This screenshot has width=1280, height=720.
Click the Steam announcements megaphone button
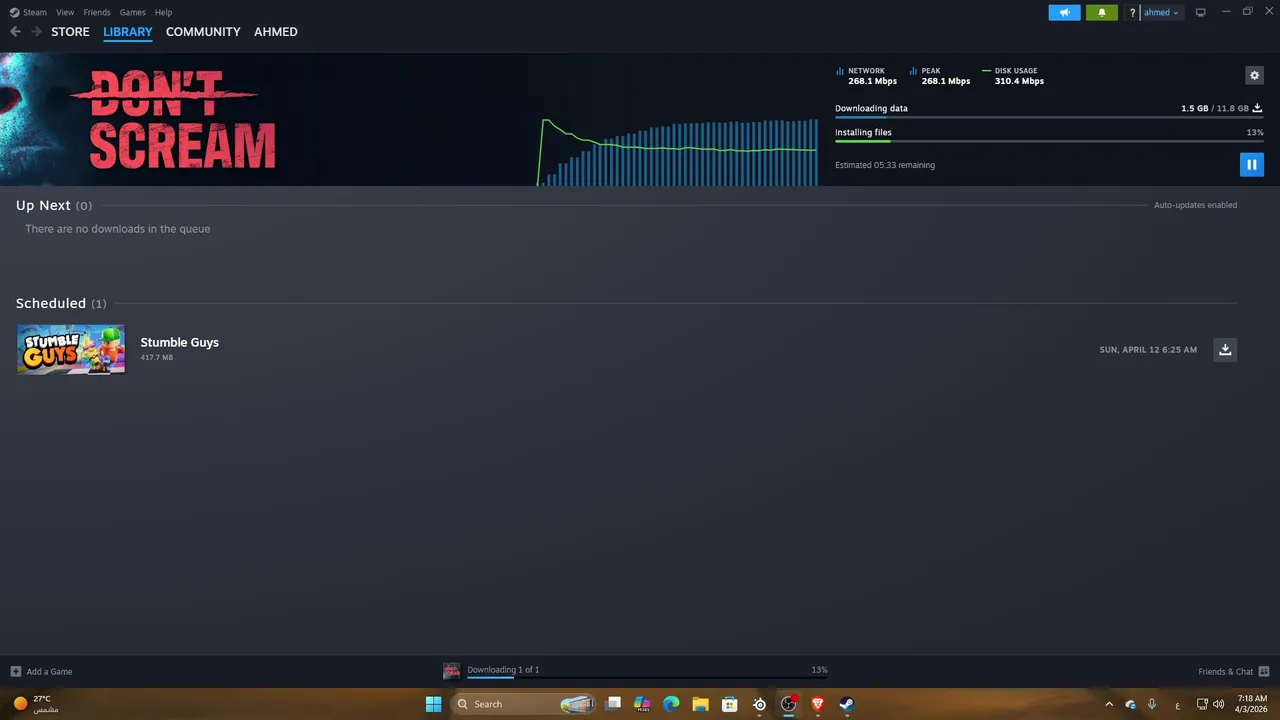[1064, 12]
